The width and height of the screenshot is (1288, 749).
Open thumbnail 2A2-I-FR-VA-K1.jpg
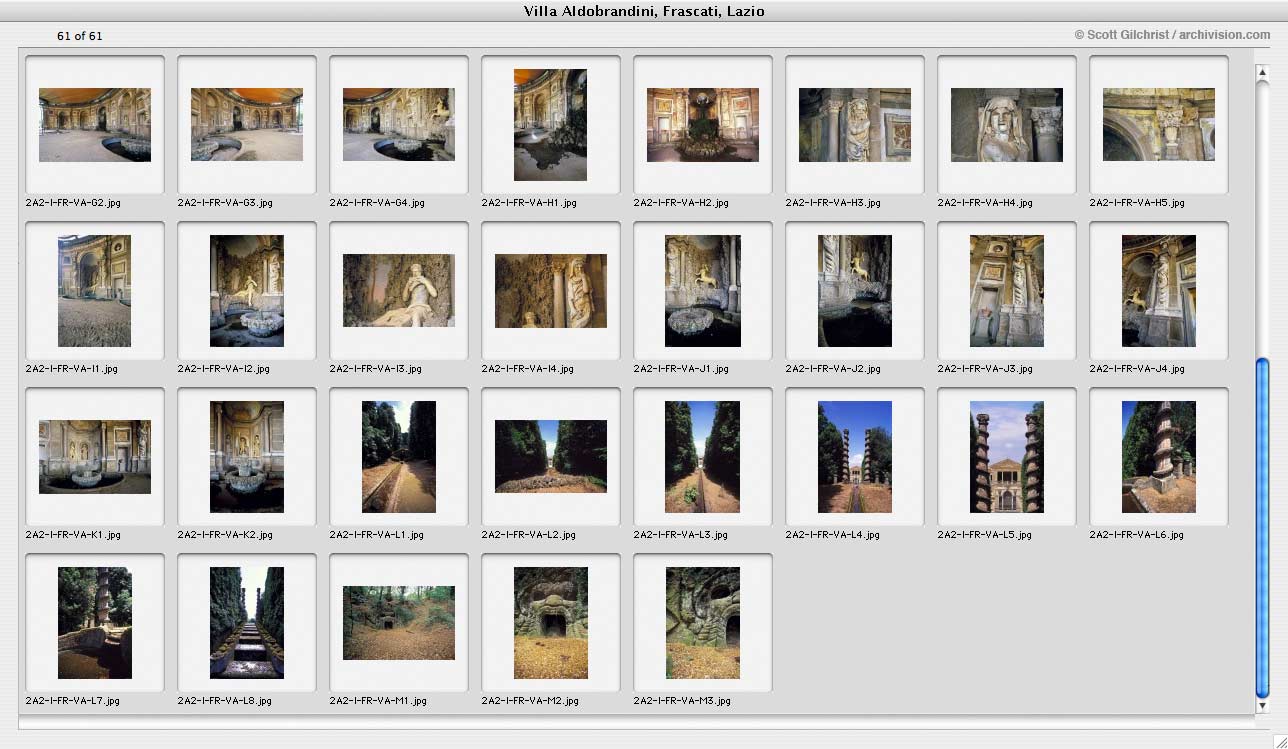tap(95, 457)
